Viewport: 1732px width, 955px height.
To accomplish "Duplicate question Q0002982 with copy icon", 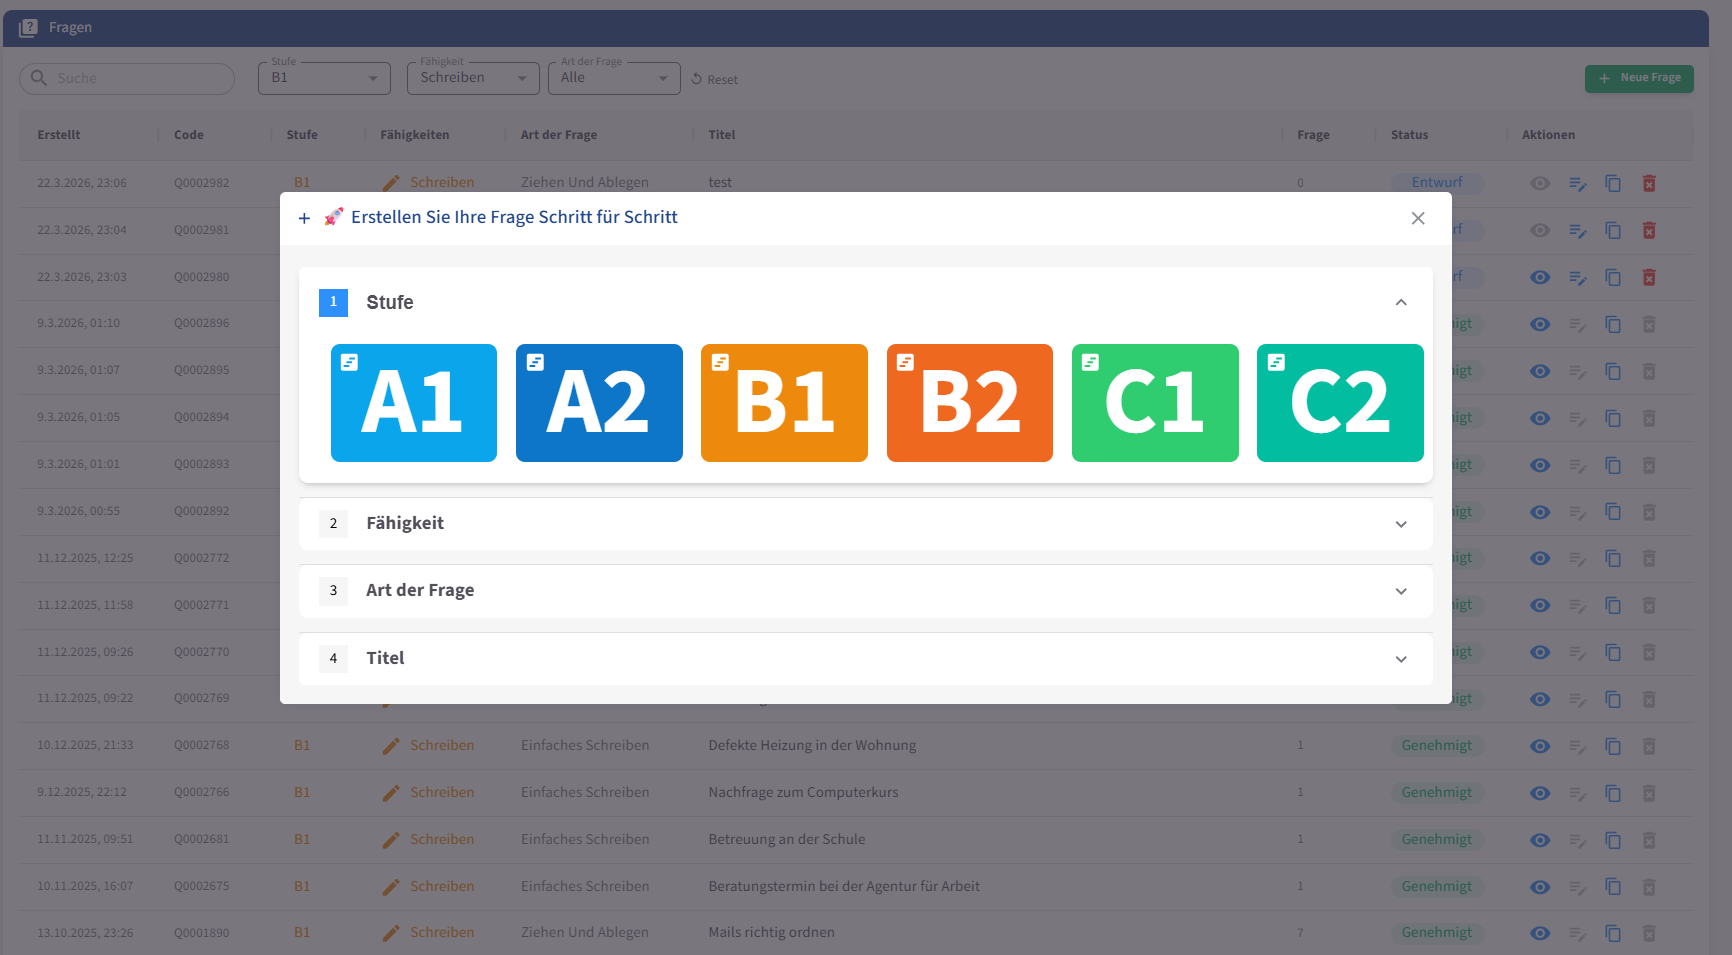I will (1613, 183).
